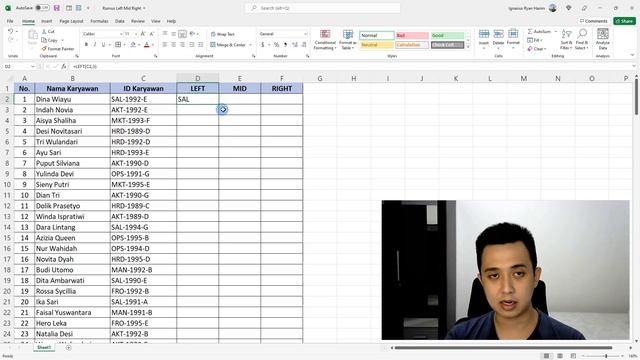
Task: Collapse the ribbon with the chevron
Action: coord(632,55)
